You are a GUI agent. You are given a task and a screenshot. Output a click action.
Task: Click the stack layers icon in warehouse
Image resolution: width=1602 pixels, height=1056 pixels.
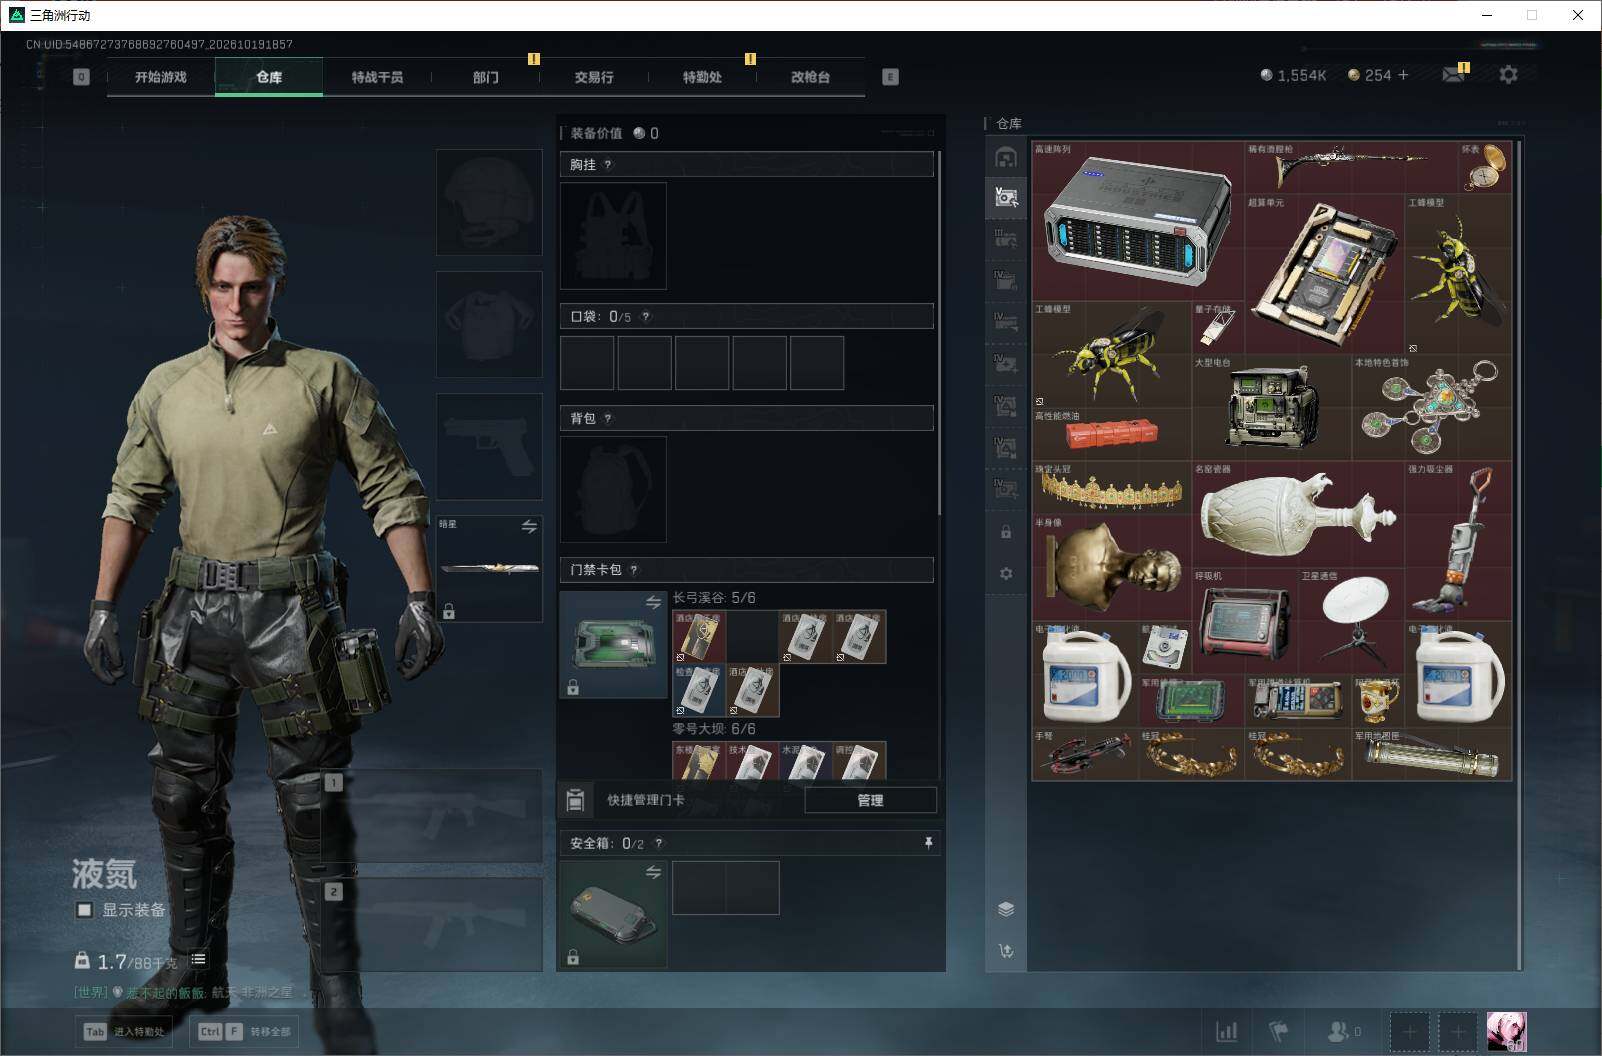[x=1006, y=909]
